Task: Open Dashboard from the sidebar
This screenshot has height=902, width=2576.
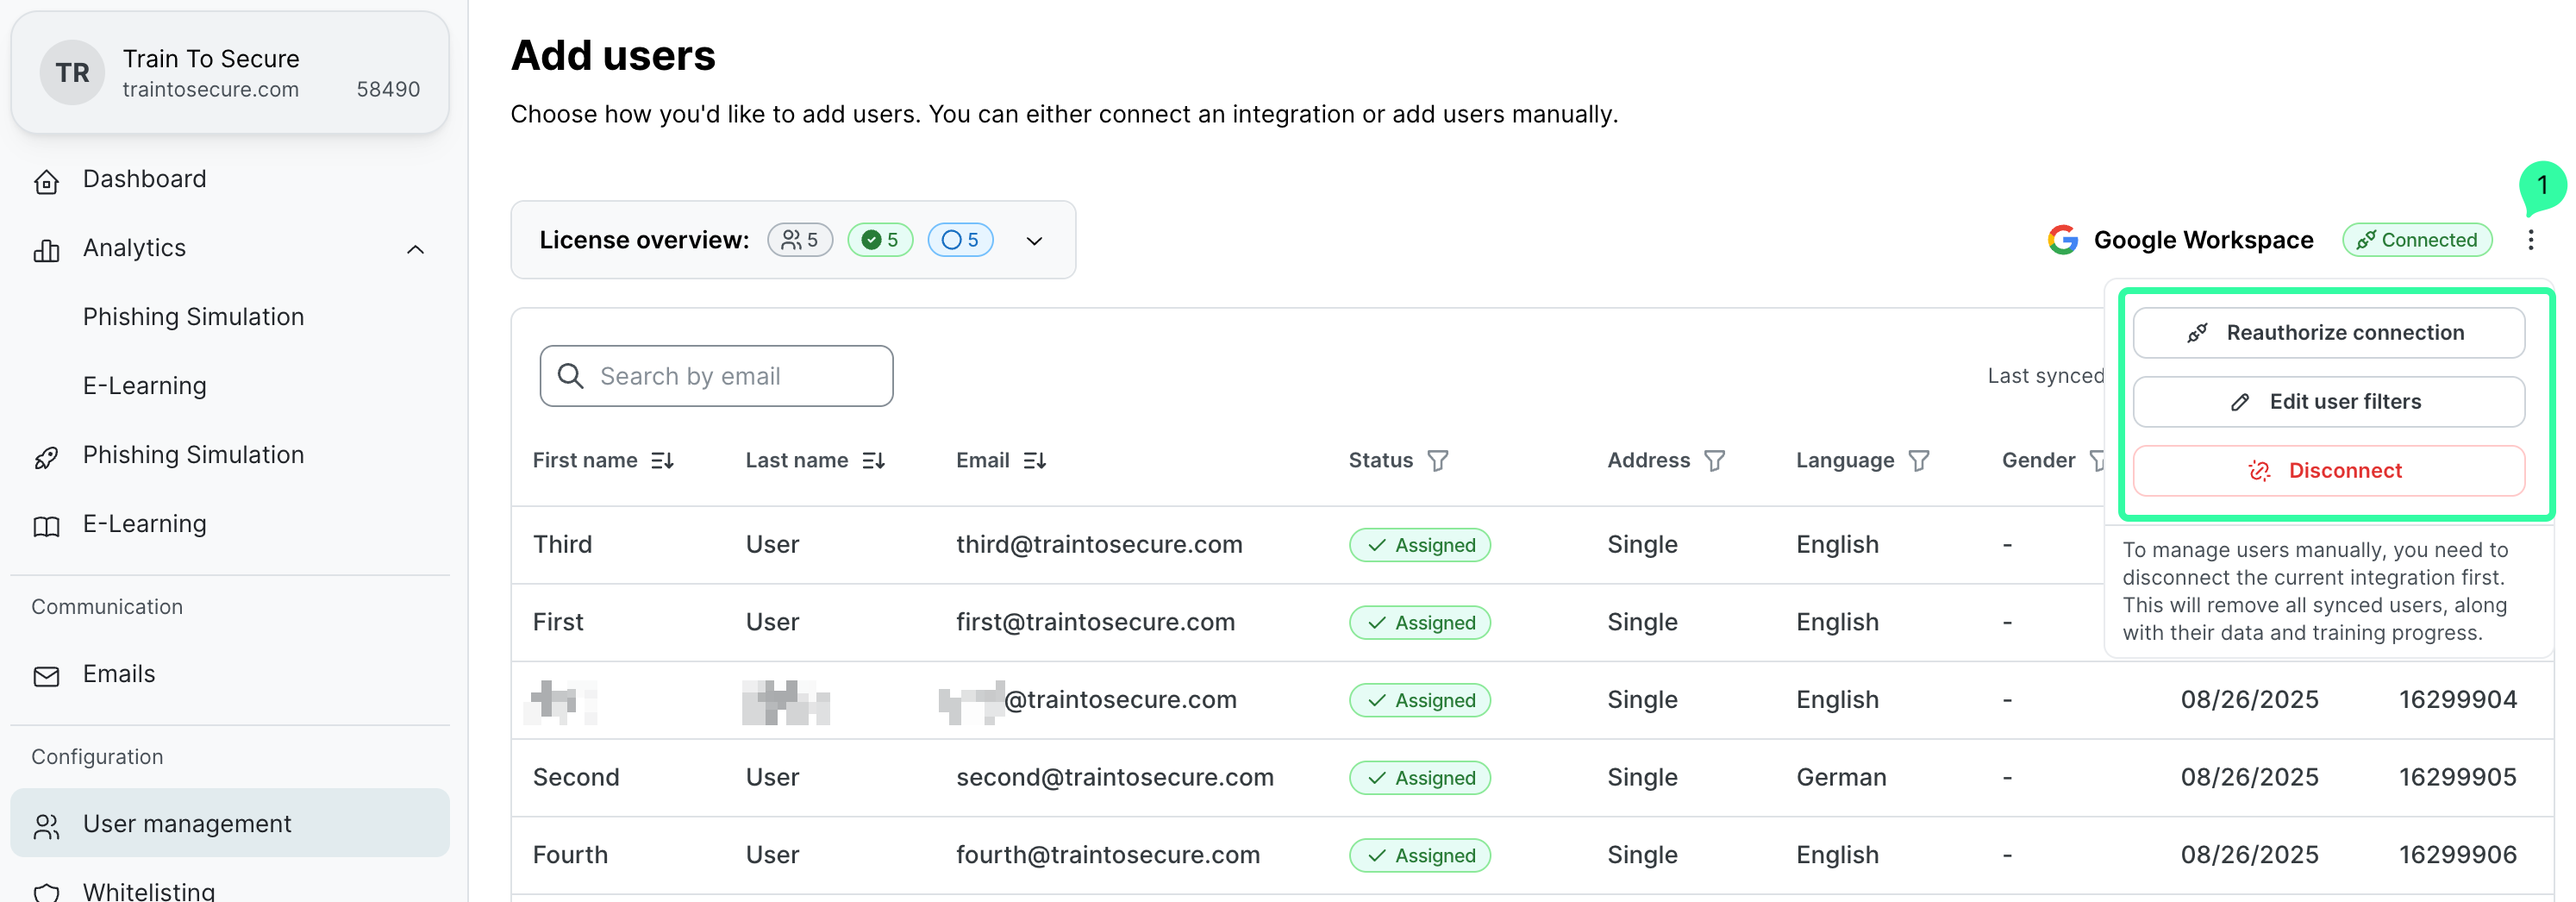Action: [x=144, y=179]
